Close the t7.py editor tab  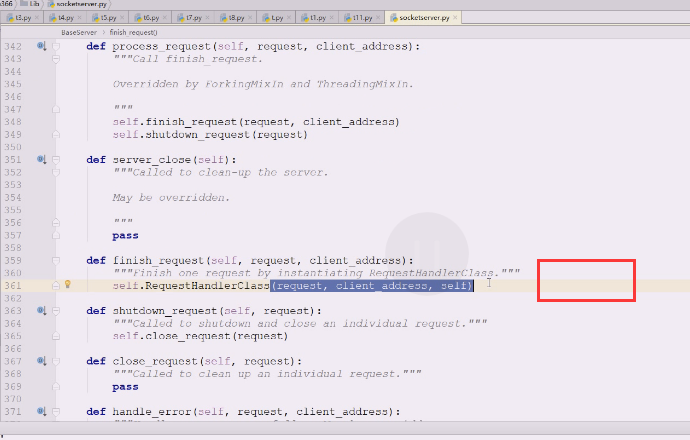point(207,18)
